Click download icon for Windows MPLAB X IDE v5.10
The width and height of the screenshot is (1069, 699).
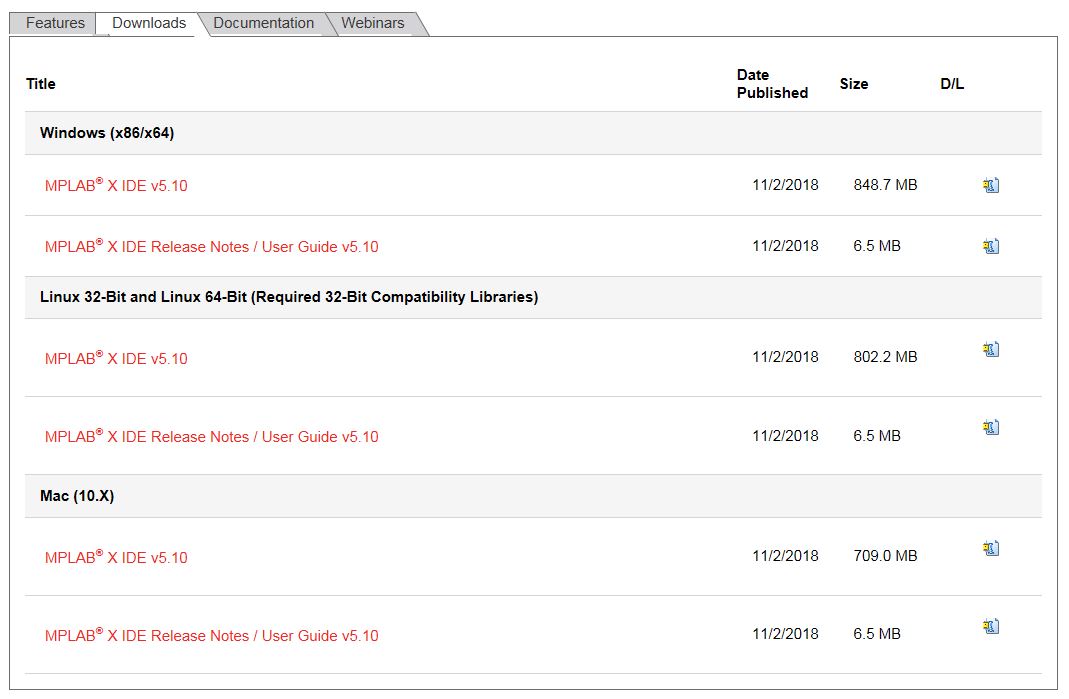[991, 185]
